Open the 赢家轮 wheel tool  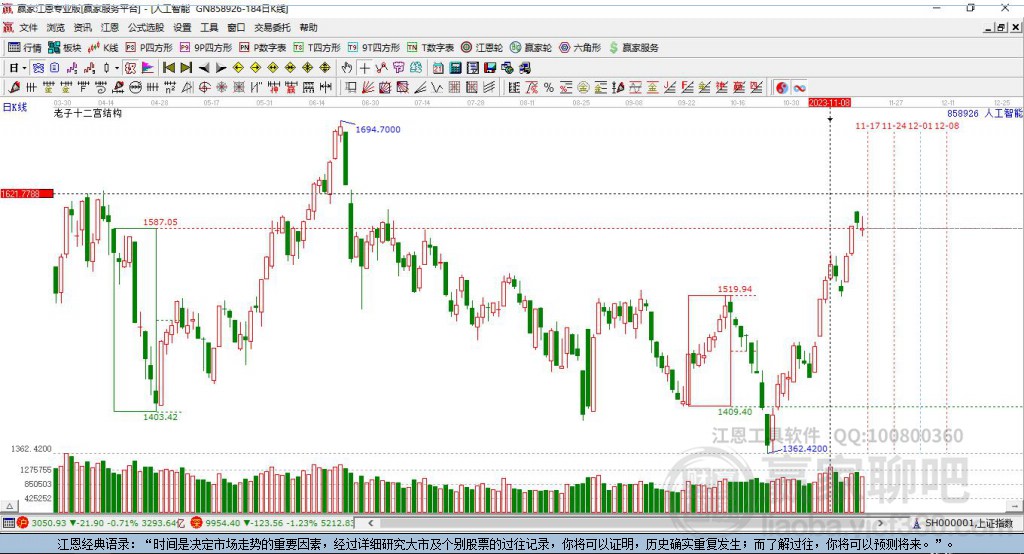coord(531,48)
